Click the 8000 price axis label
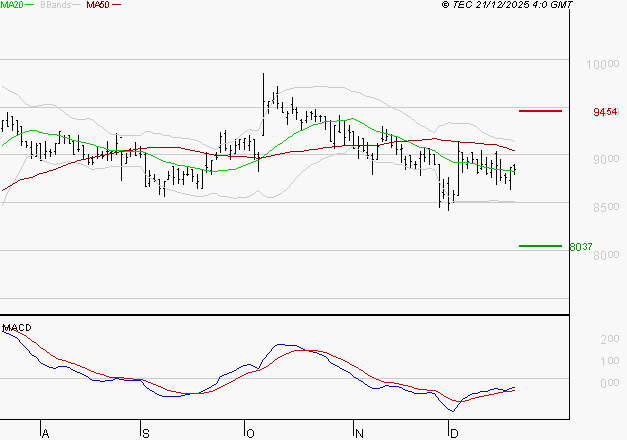Image resolution: width=627 pixels, height=440 pixels. coord(606,255)
